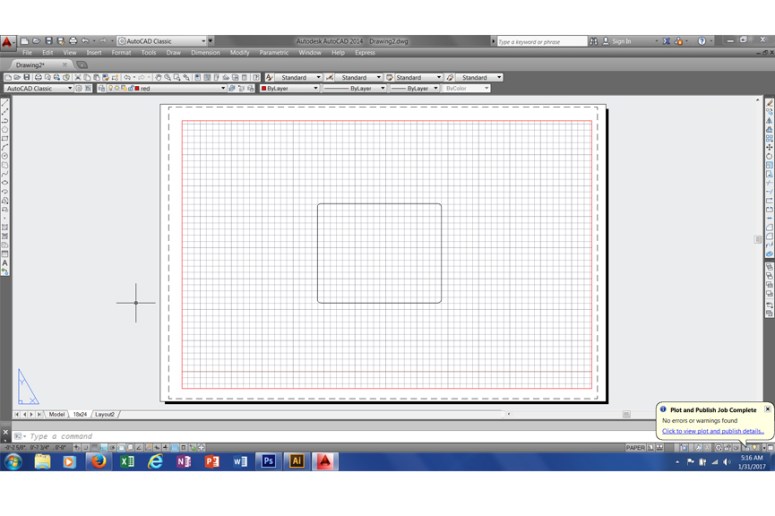This screenshot has height=516, width=775.
Task: Toggle lock icon for red layer
Action: (130, 88)
